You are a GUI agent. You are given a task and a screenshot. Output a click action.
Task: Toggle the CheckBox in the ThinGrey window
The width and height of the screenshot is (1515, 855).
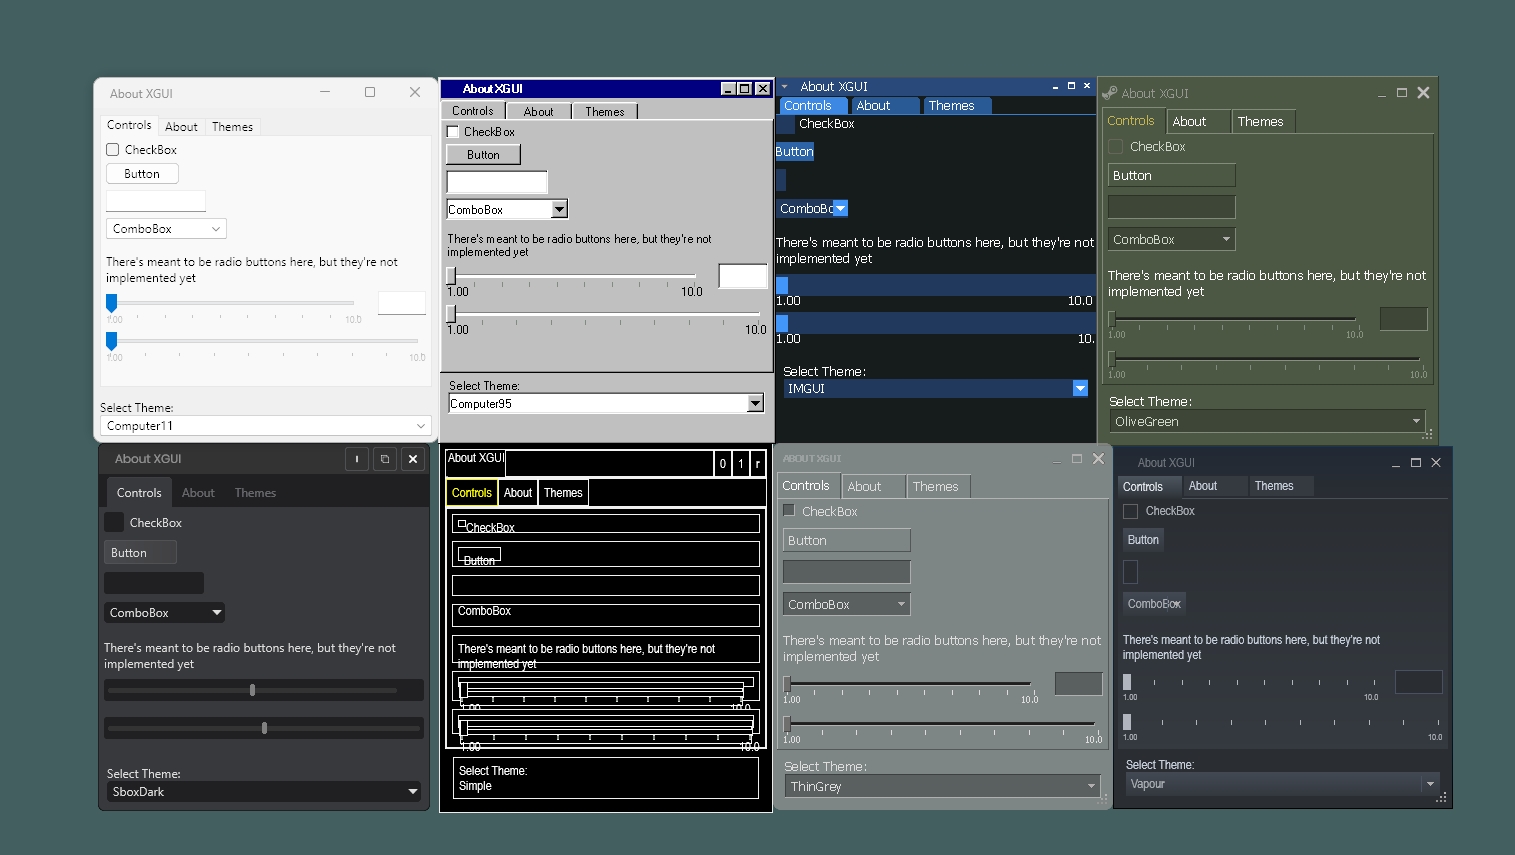[x=789, y=511]
